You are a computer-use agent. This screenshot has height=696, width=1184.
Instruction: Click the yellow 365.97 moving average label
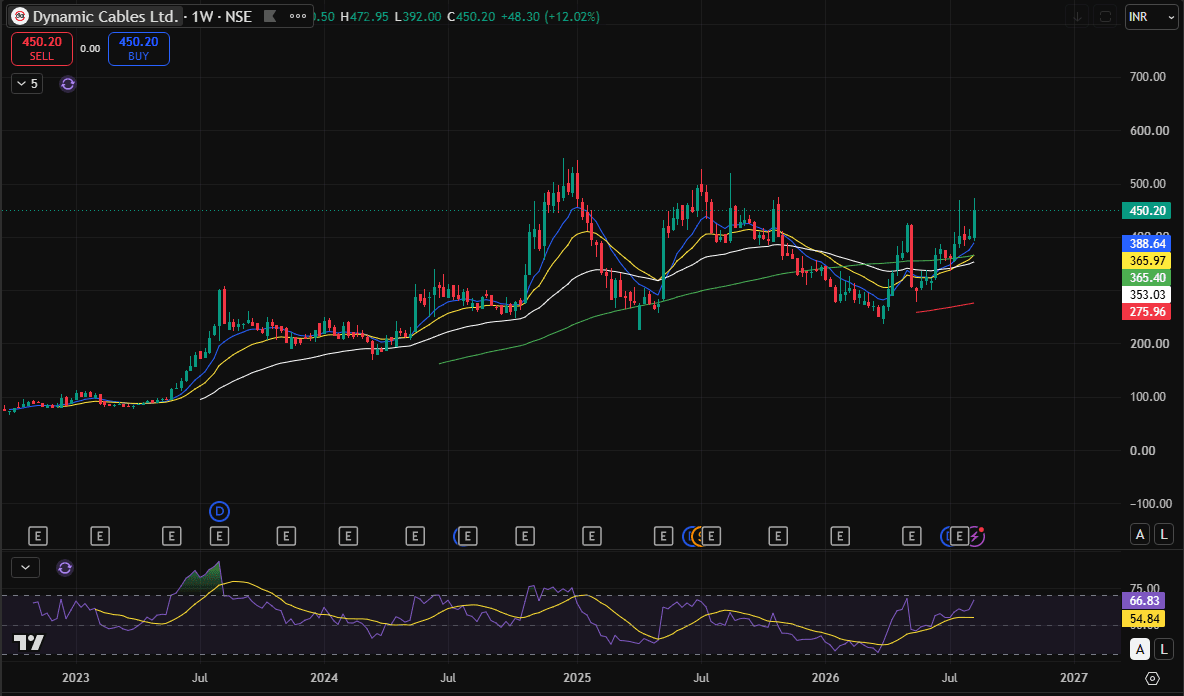point(1147,260)
